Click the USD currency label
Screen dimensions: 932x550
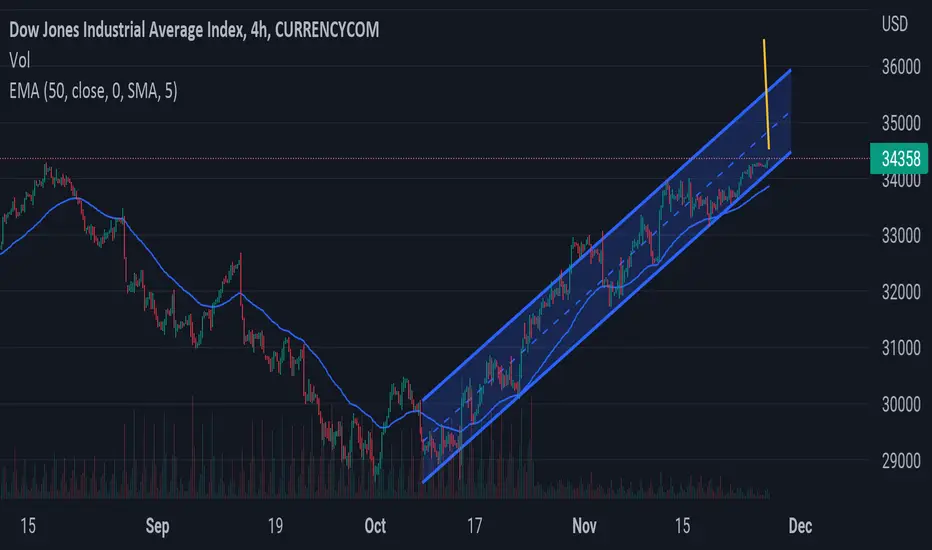895,24
